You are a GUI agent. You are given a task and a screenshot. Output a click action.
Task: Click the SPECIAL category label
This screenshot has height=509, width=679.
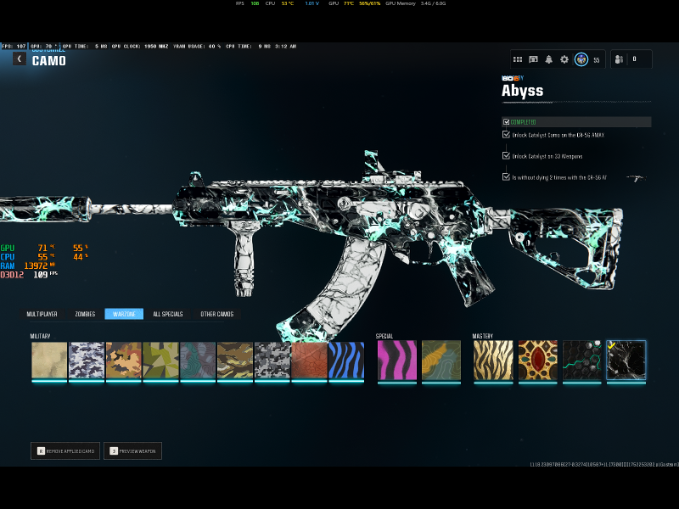(385, 336)
